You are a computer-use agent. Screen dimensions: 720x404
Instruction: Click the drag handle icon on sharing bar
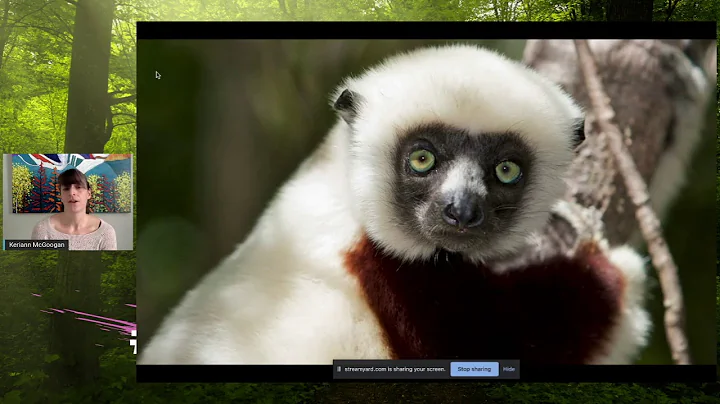pyautogui.click(x=339, y=369)
